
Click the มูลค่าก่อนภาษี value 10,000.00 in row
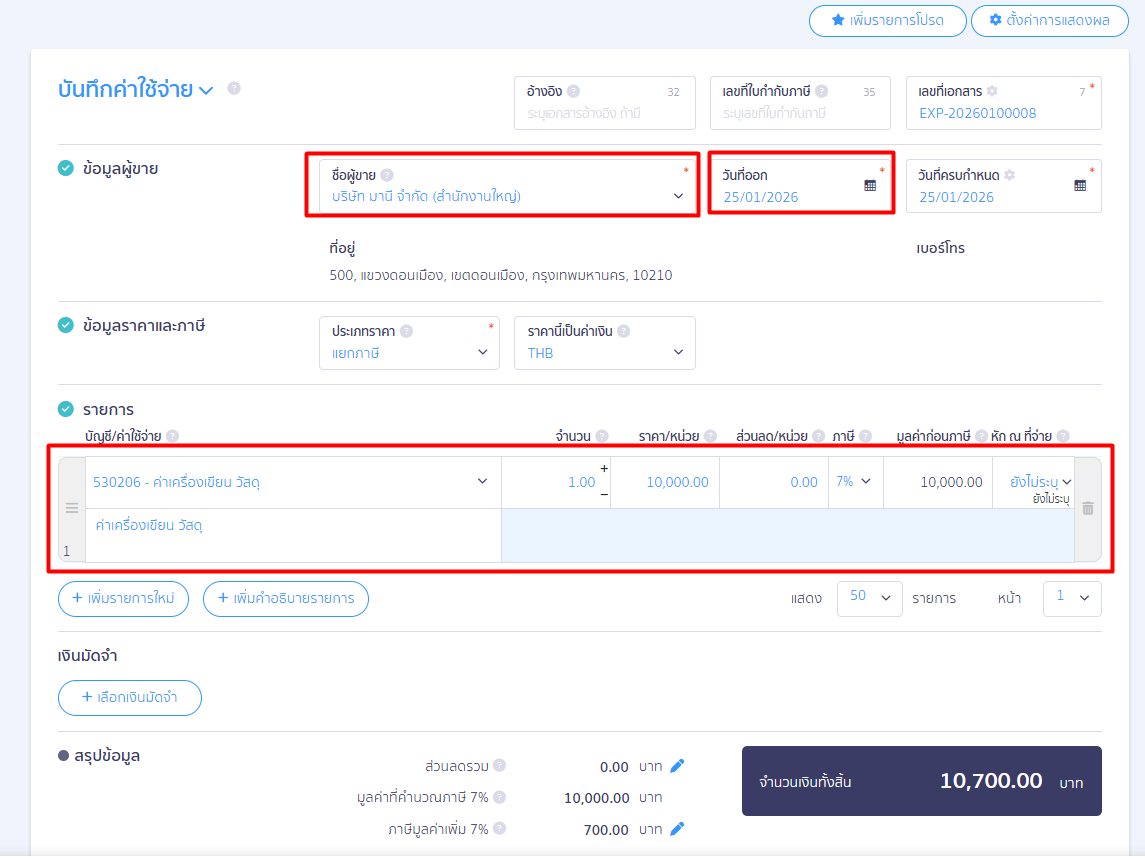coord(951,482)
